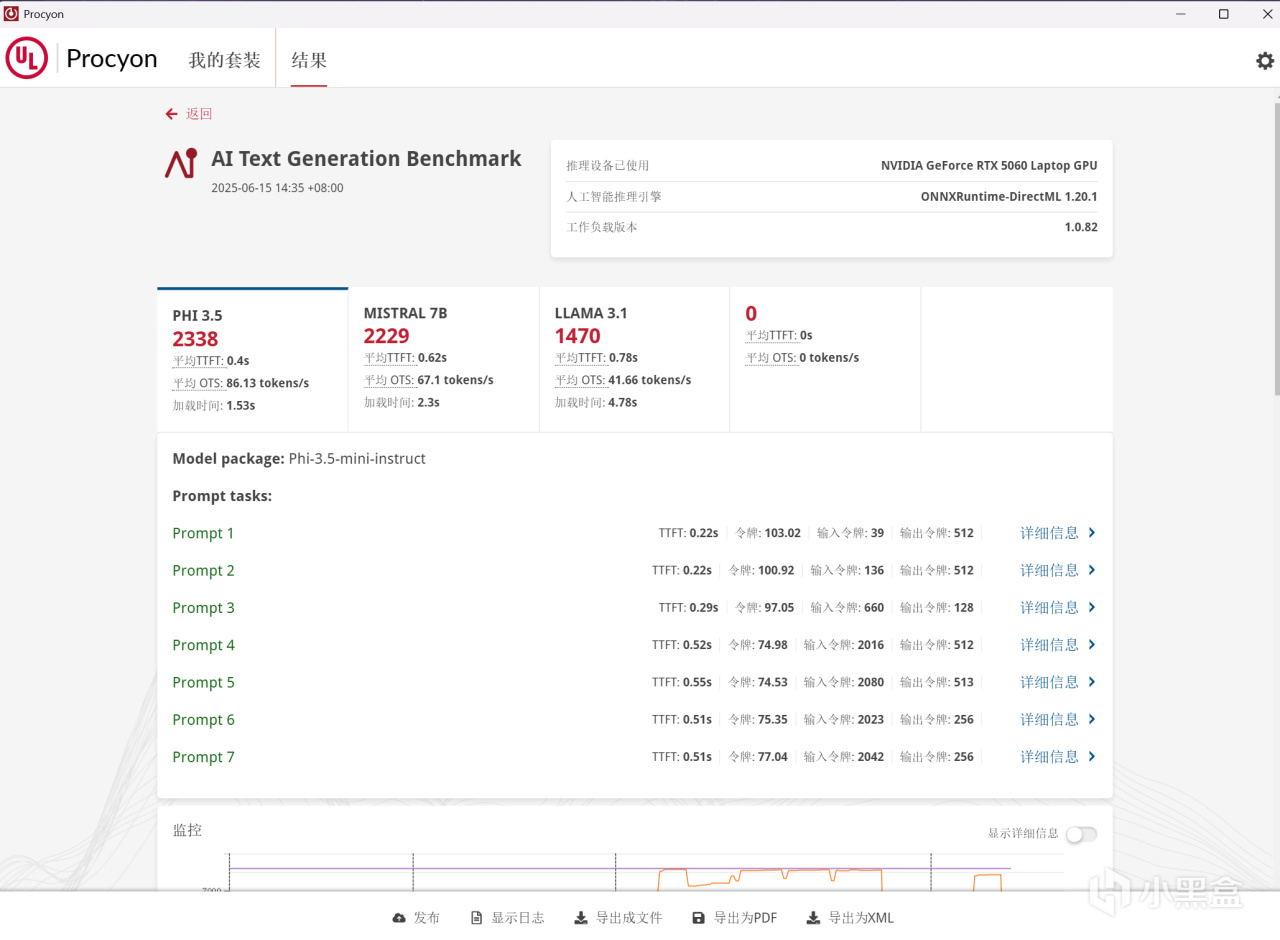The image size is (1280, 940).
Task: Click the 监控 section heading
Action: 187,830
